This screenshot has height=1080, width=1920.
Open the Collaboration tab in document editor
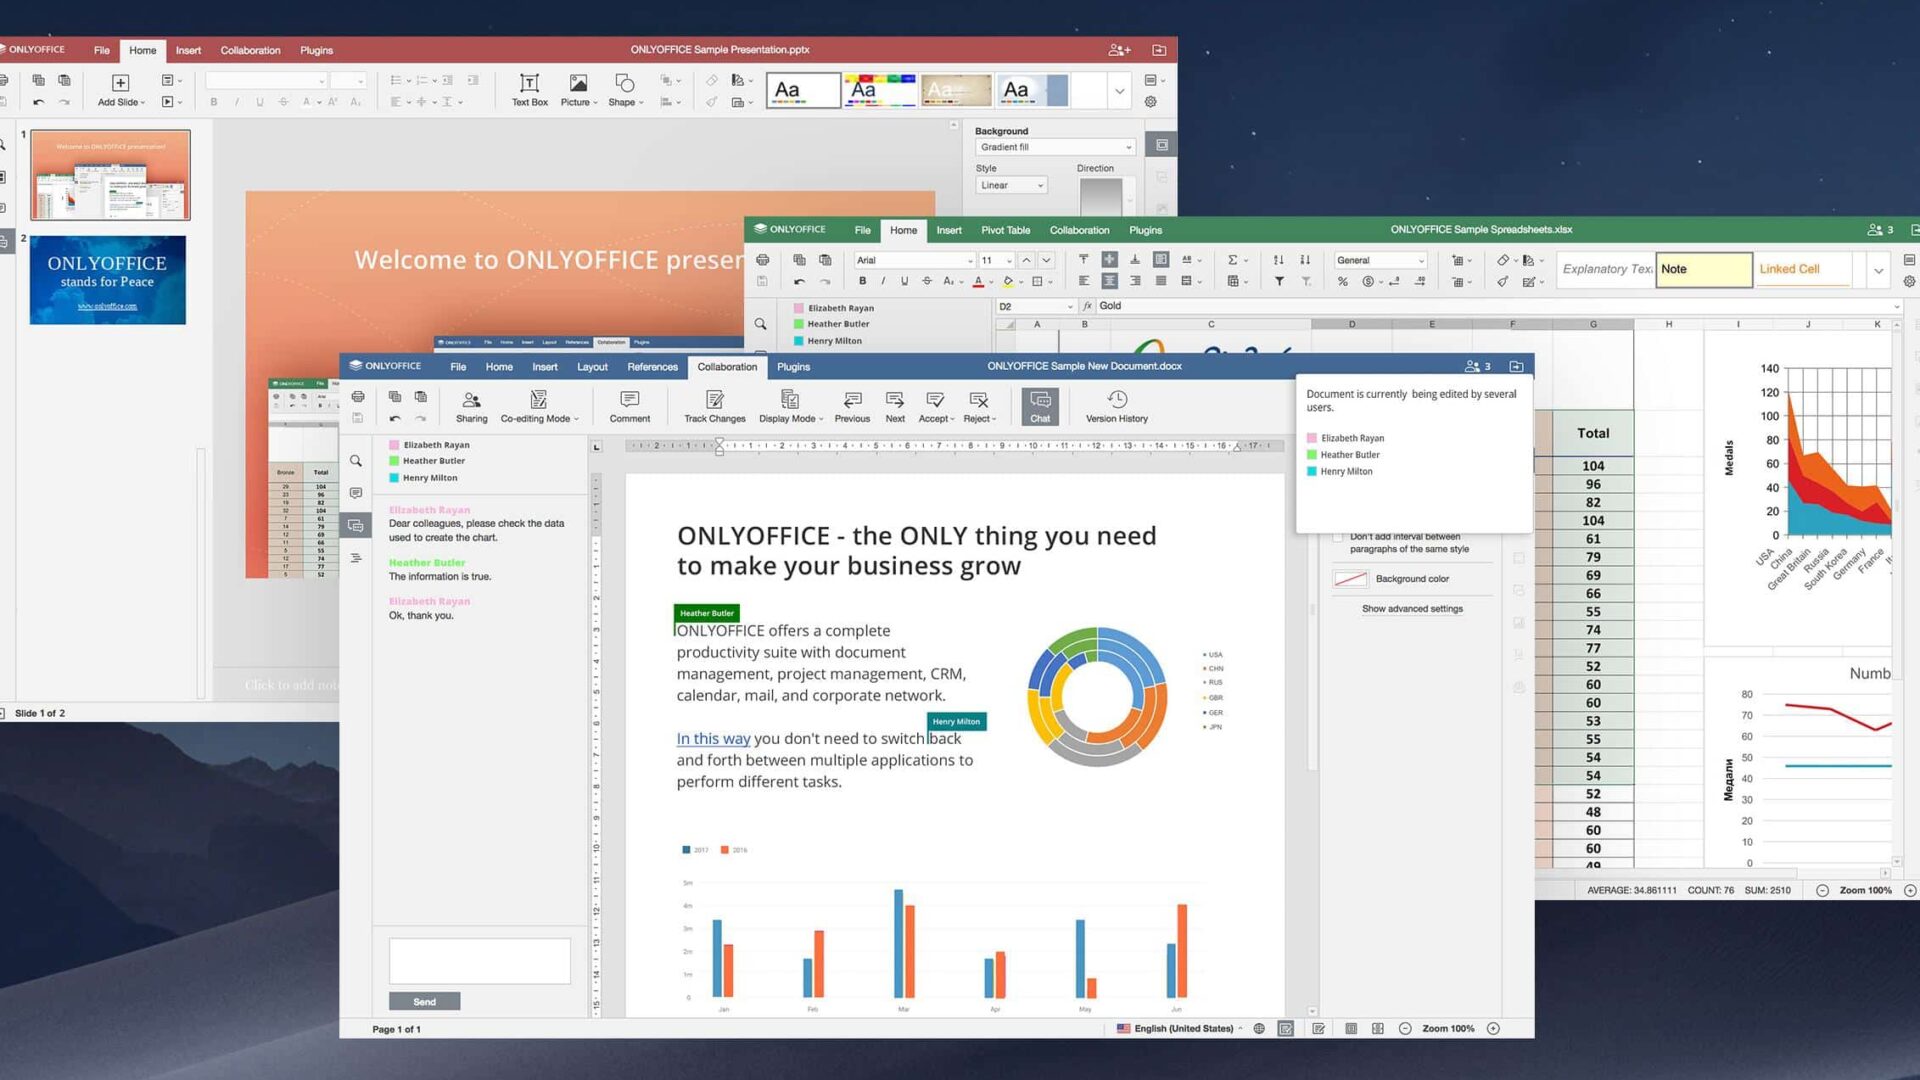pyautogui.click(x=728, y=367)
